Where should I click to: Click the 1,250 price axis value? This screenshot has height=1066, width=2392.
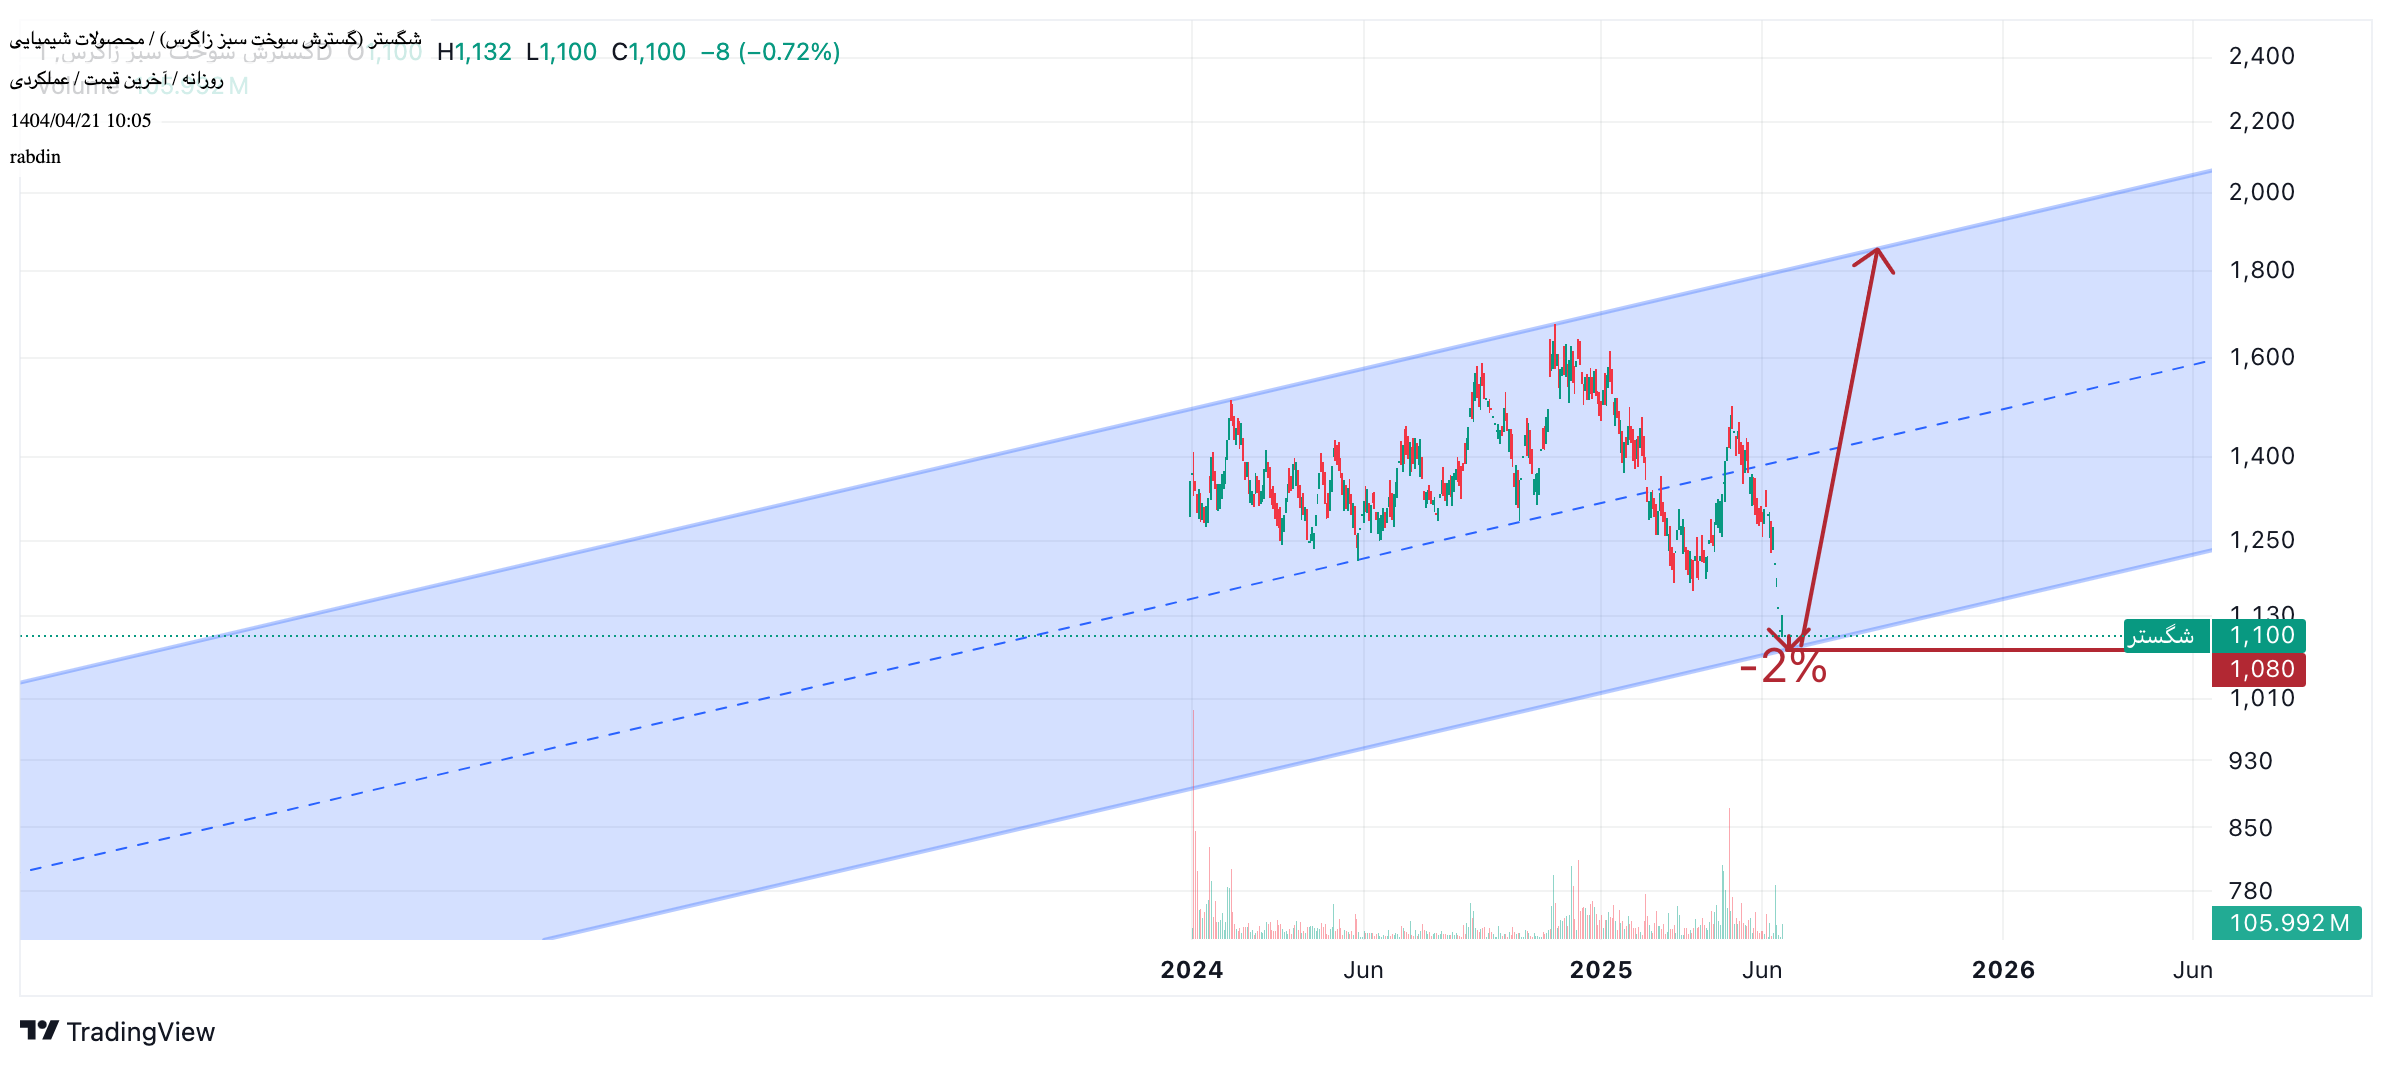2262,540
